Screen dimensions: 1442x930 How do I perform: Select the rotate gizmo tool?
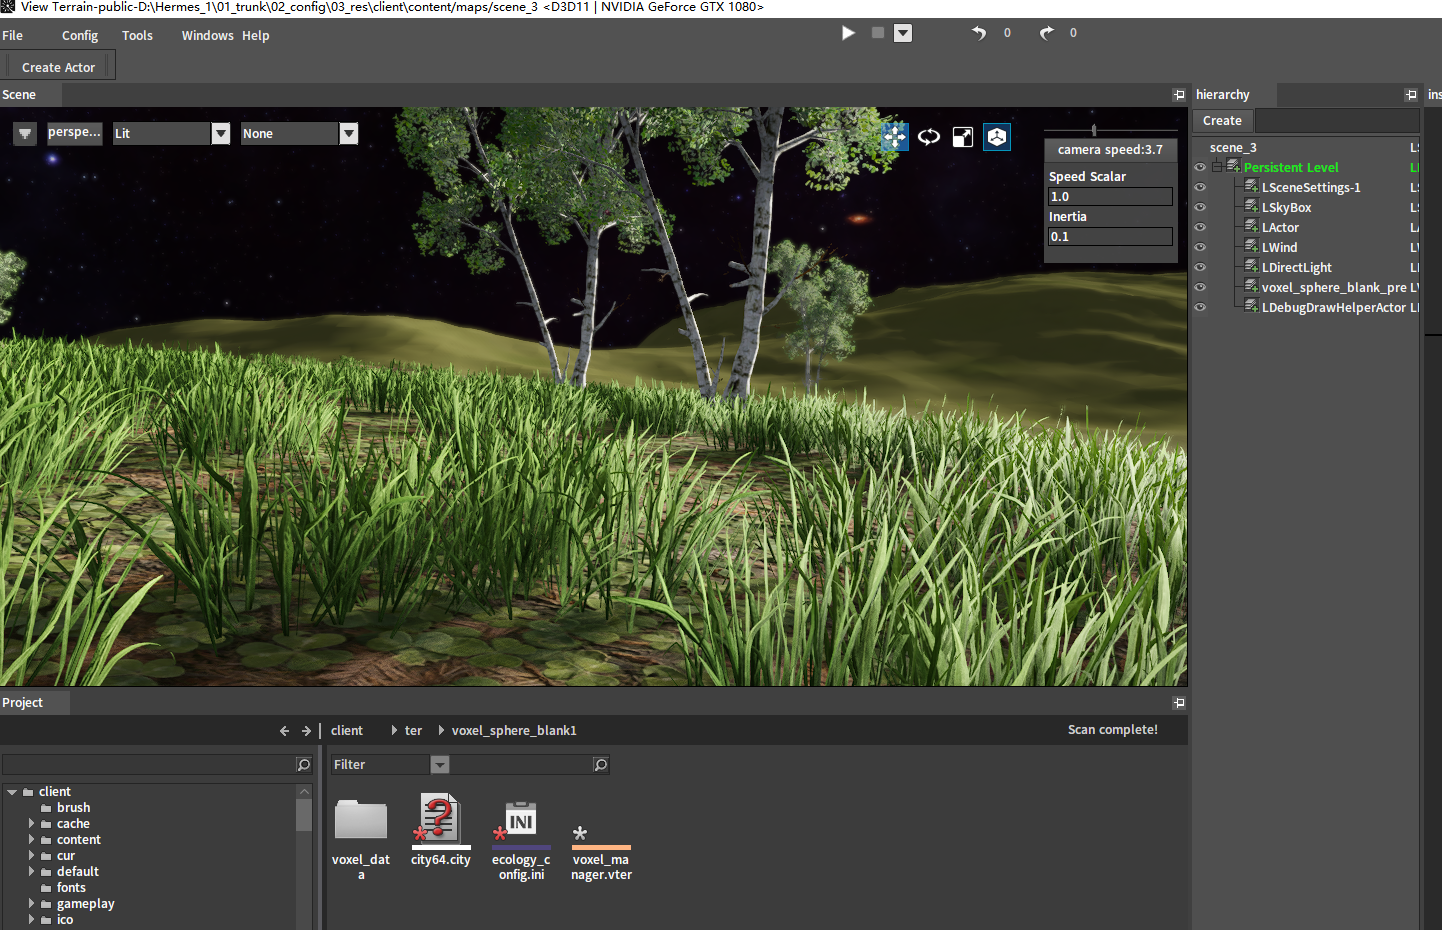(x=929, y=137)
